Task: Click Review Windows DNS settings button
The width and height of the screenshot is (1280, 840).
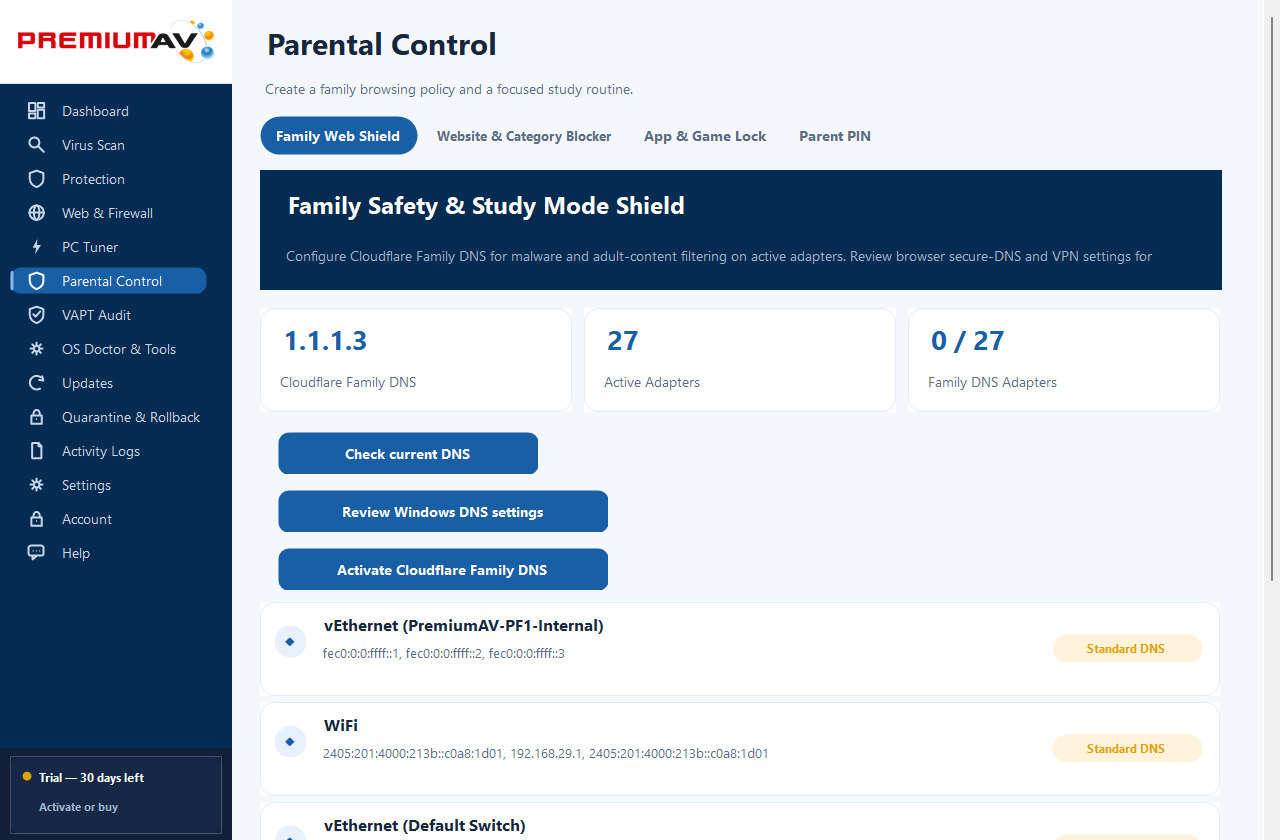Action: (443, 512)
